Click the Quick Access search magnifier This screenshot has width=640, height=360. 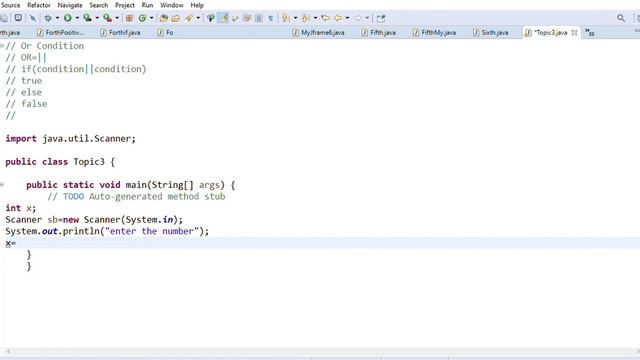click(621, 18)
